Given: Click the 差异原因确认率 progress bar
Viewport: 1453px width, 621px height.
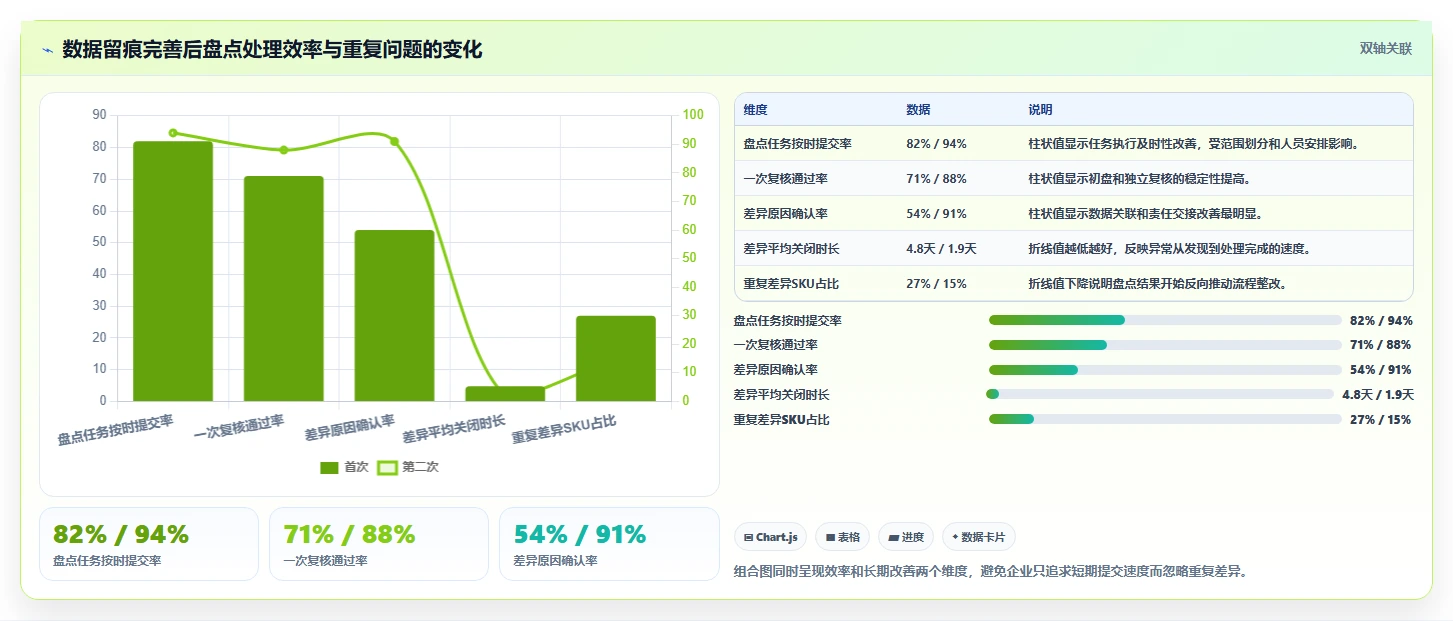Looking at the screenshot, I should (x=1165, y=370).
